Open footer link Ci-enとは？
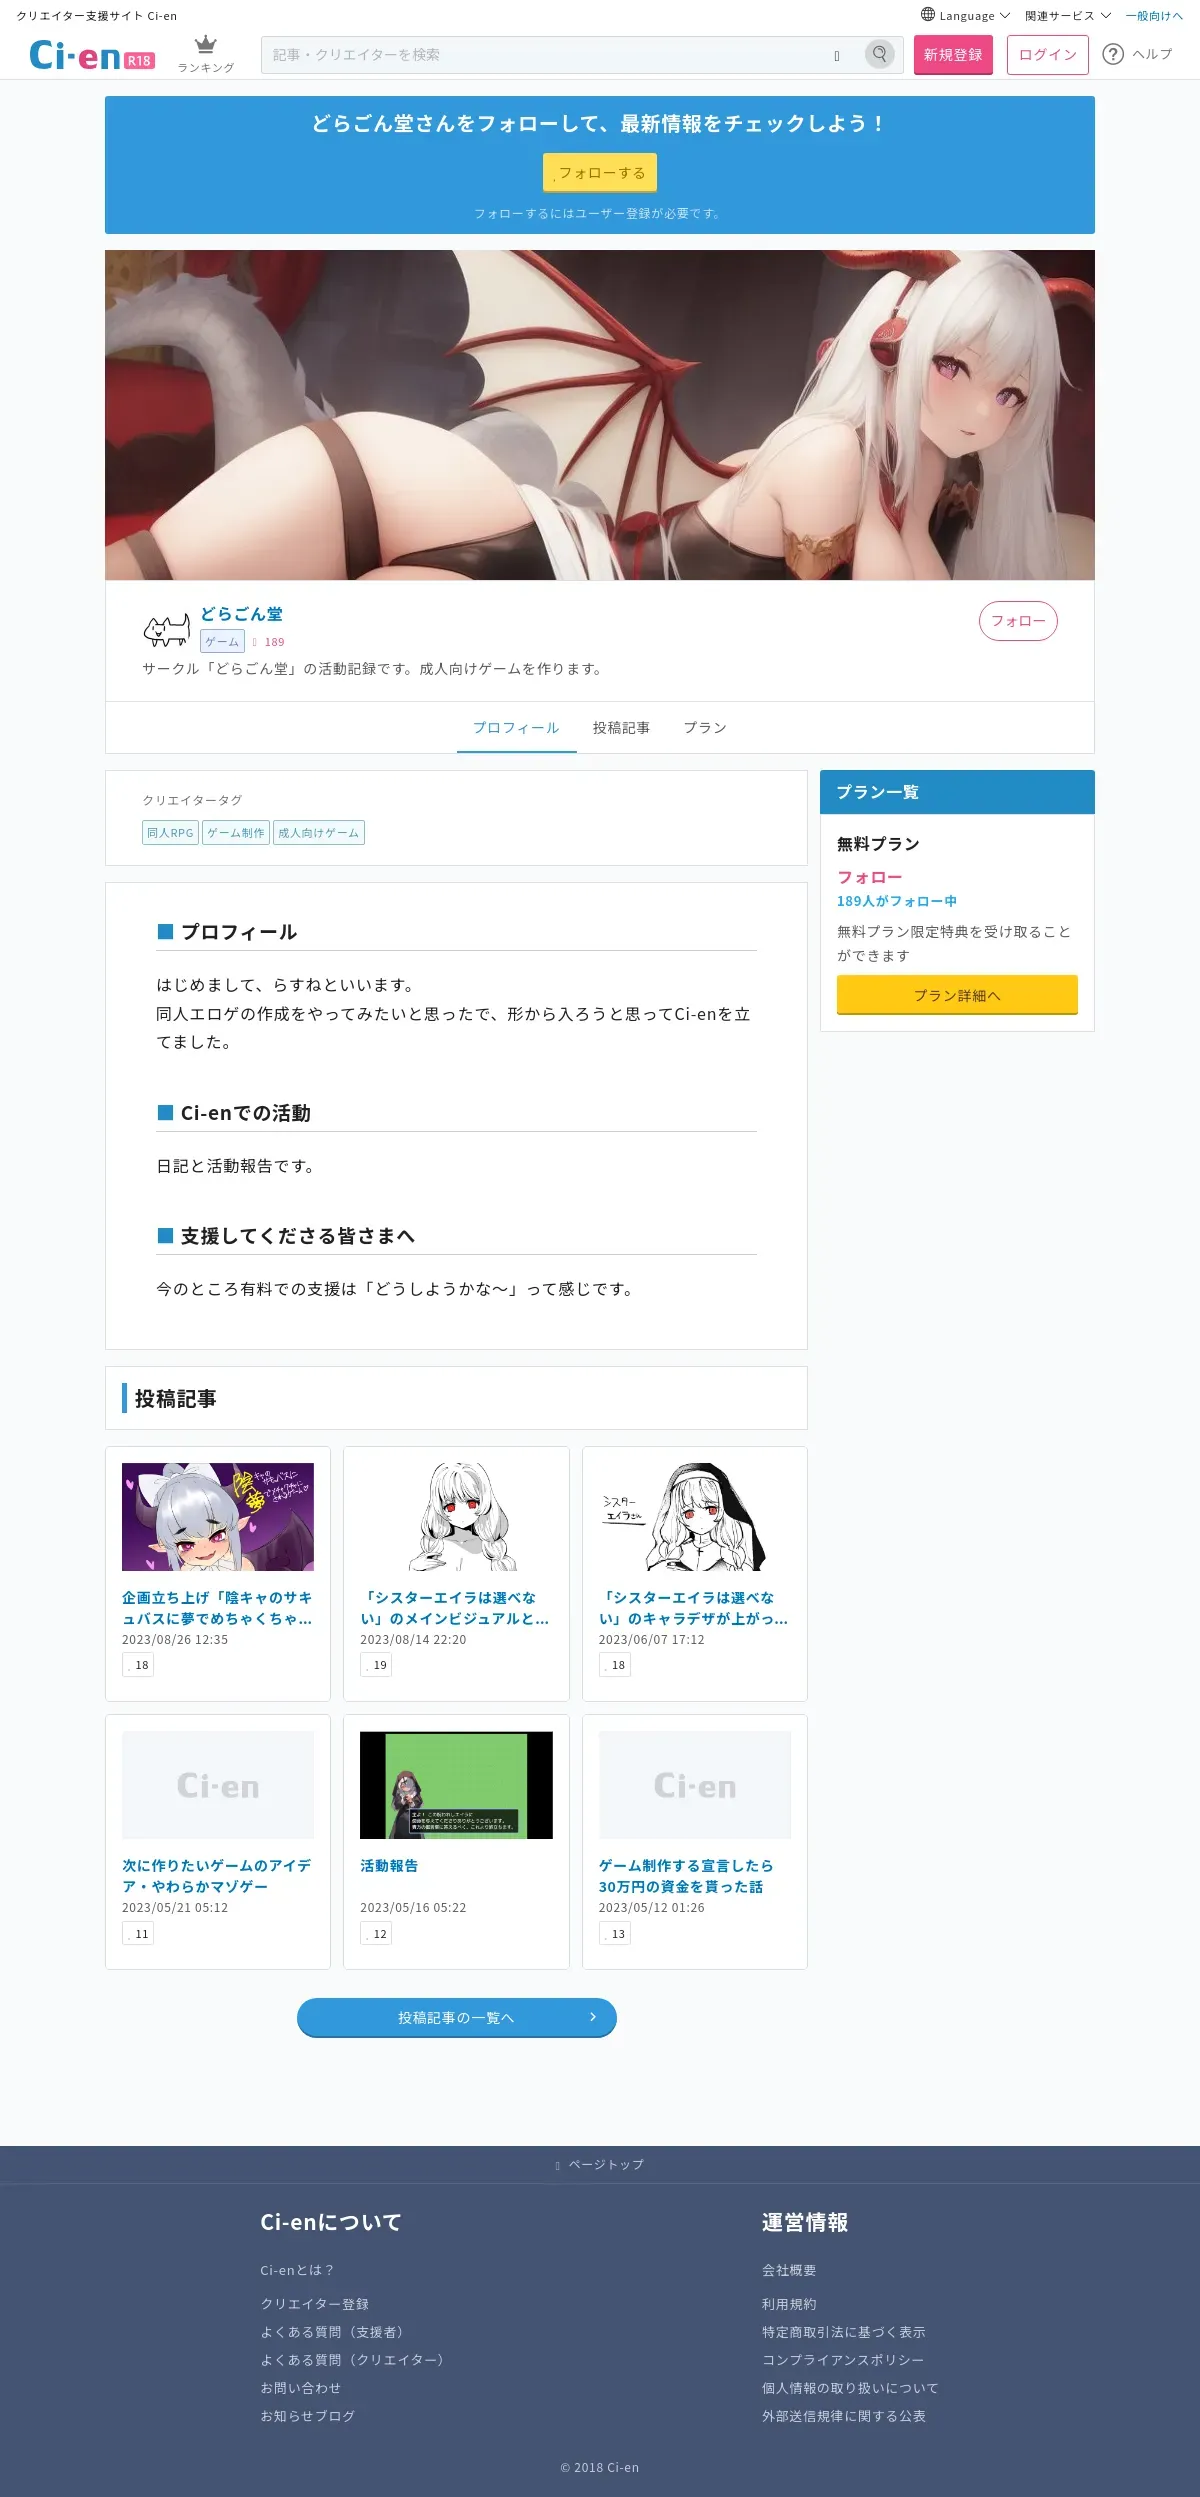The width and height of the screenshot is (1200, 2497). [x=297, y=2271]
